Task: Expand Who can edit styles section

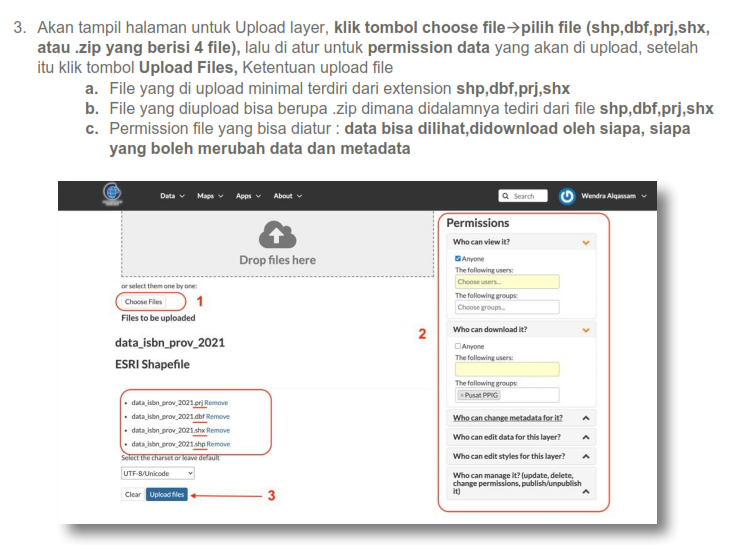Action: click(586, 456)
